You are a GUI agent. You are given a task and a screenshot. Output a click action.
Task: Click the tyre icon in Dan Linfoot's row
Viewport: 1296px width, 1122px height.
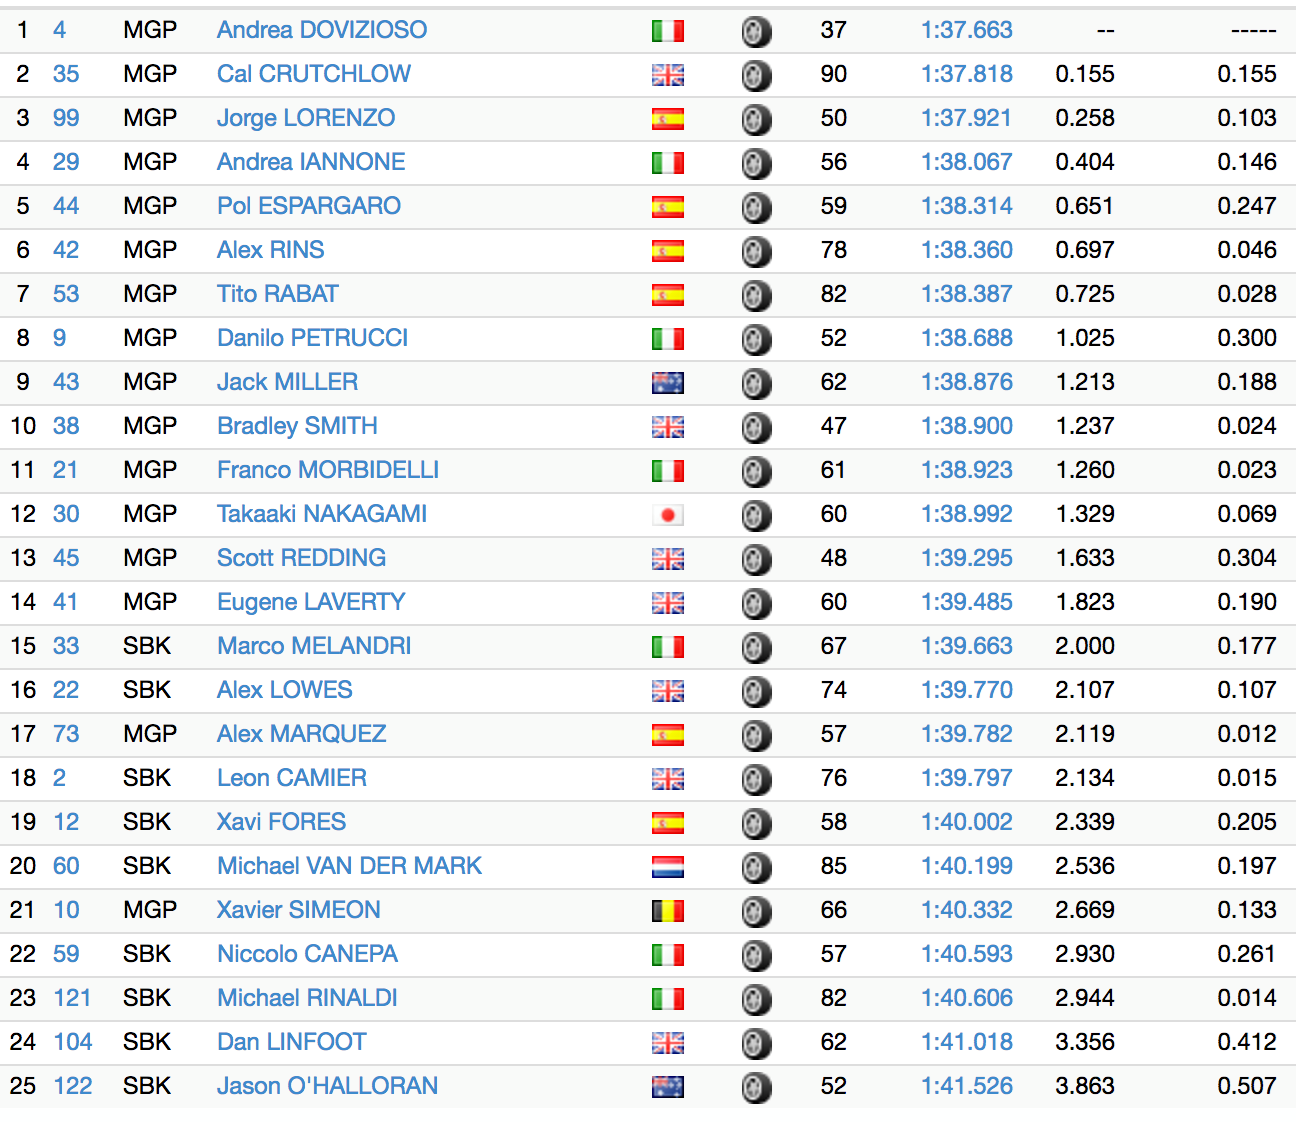pos(756,1044)
